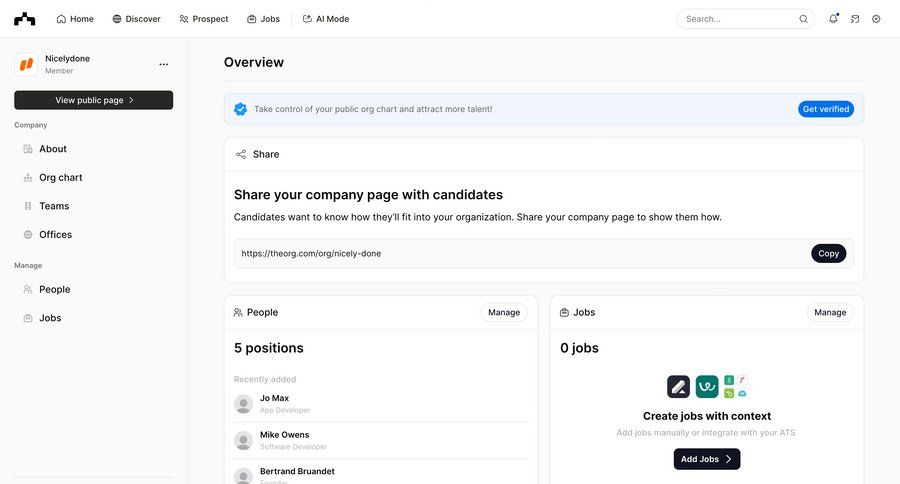Click the 0 jobs heading
Screen dimensions: 900x484
coord(579,348)
